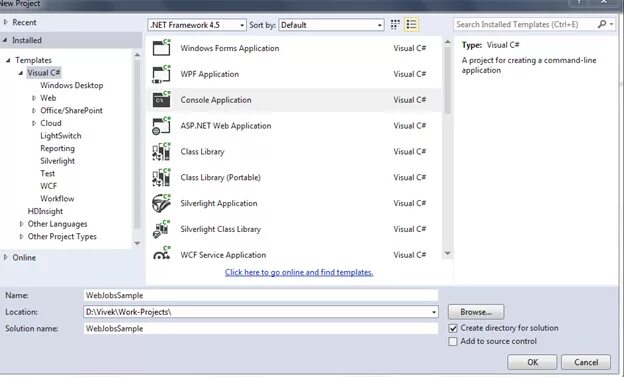Select the ASP.NET Web Application icon
Screen dimensions: 624x377
[161, 126]
